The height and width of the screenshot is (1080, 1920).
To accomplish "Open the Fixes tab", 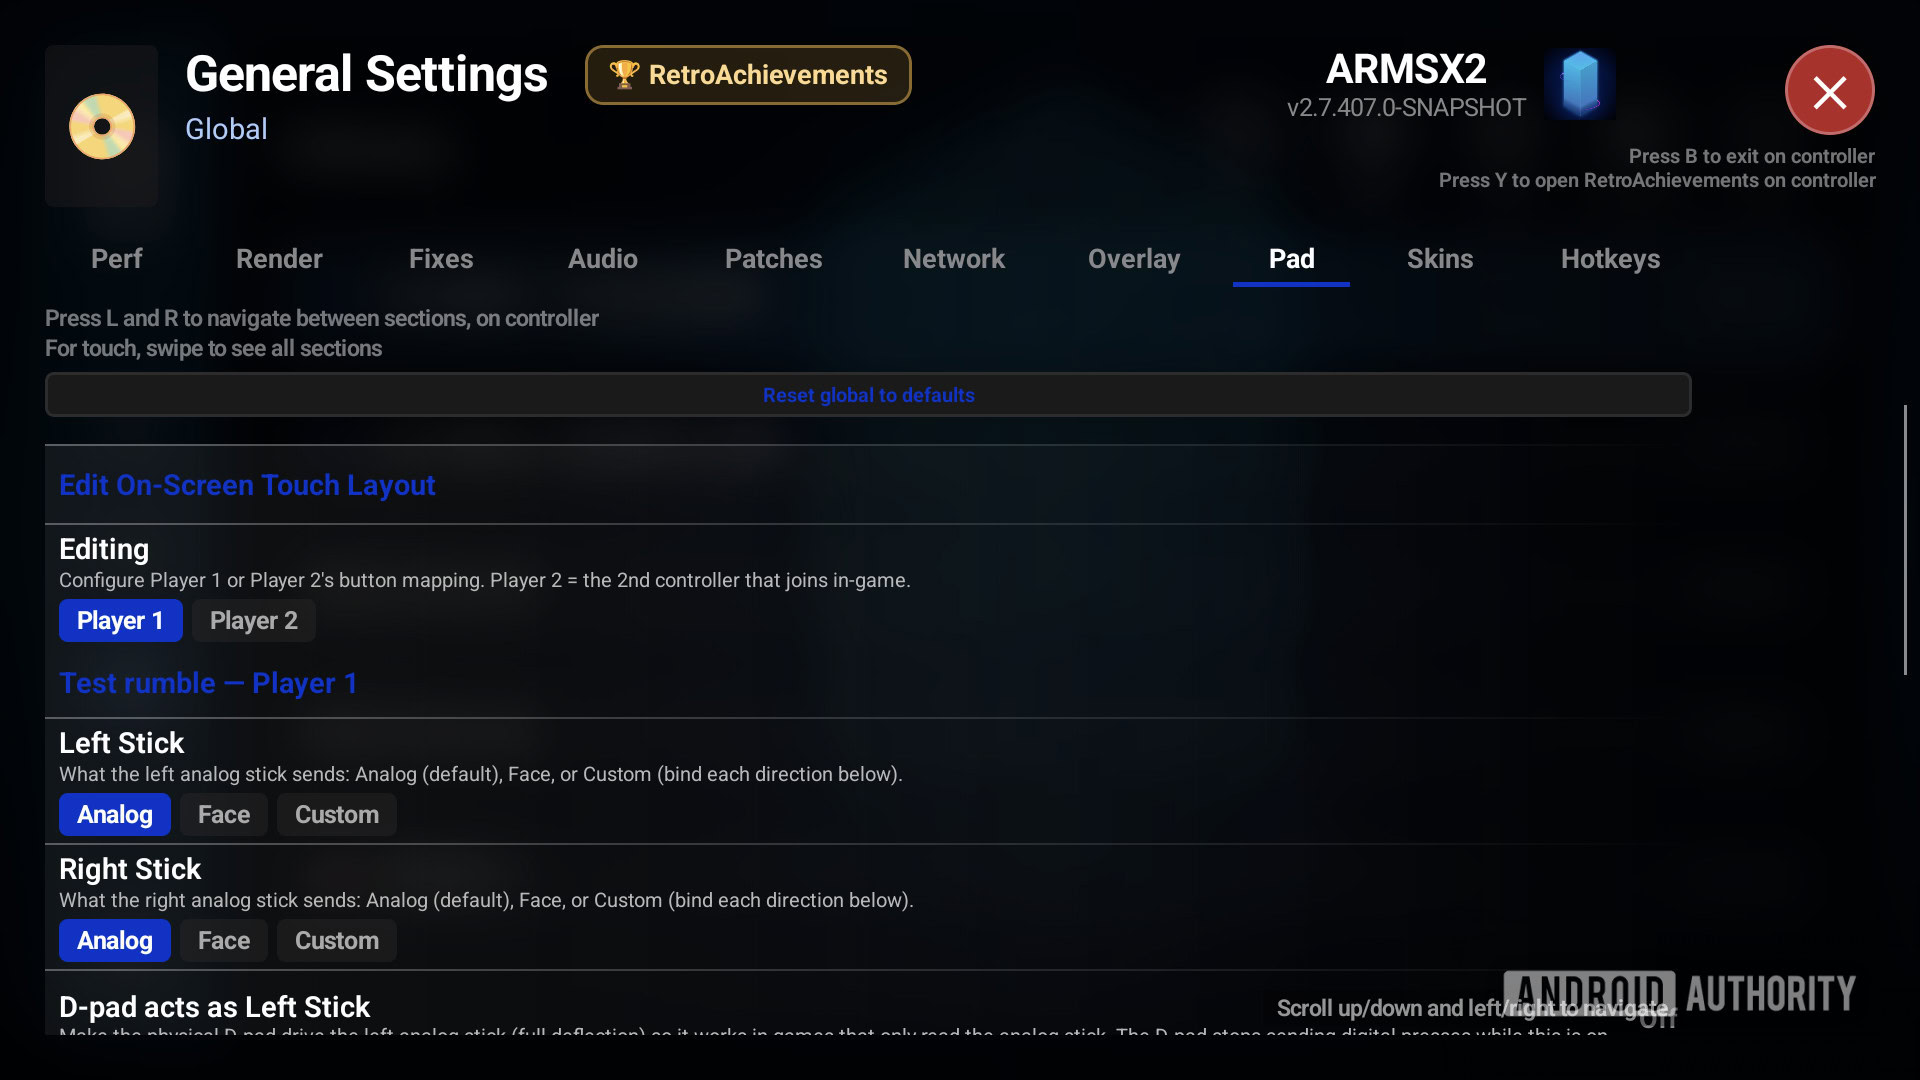I will click(x=441, y=259).
